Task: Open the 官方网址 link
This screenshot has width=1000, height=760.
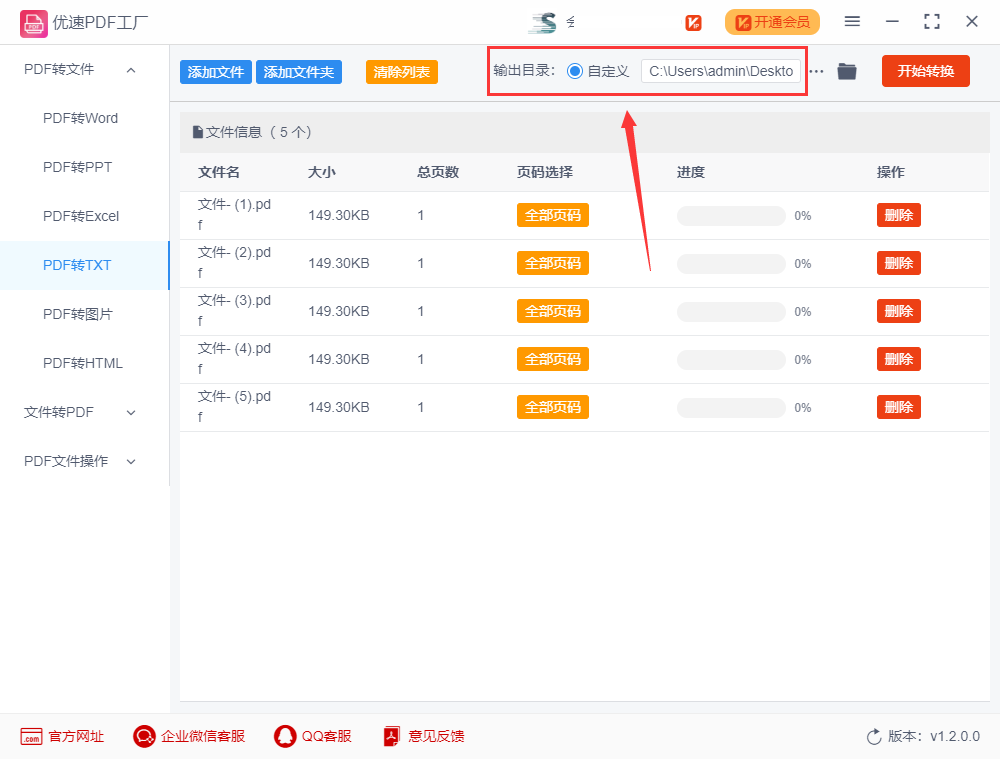Action: 77,736
